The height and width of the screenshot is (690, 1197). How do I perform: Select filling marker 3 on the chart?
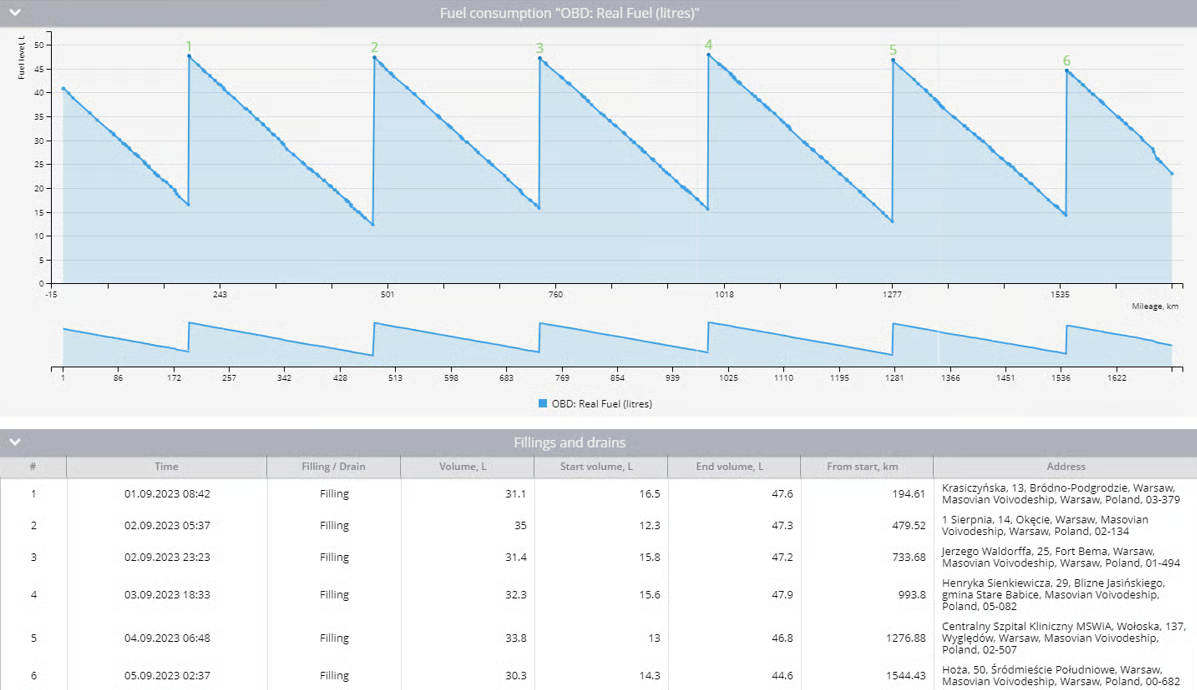coord(540,48)
